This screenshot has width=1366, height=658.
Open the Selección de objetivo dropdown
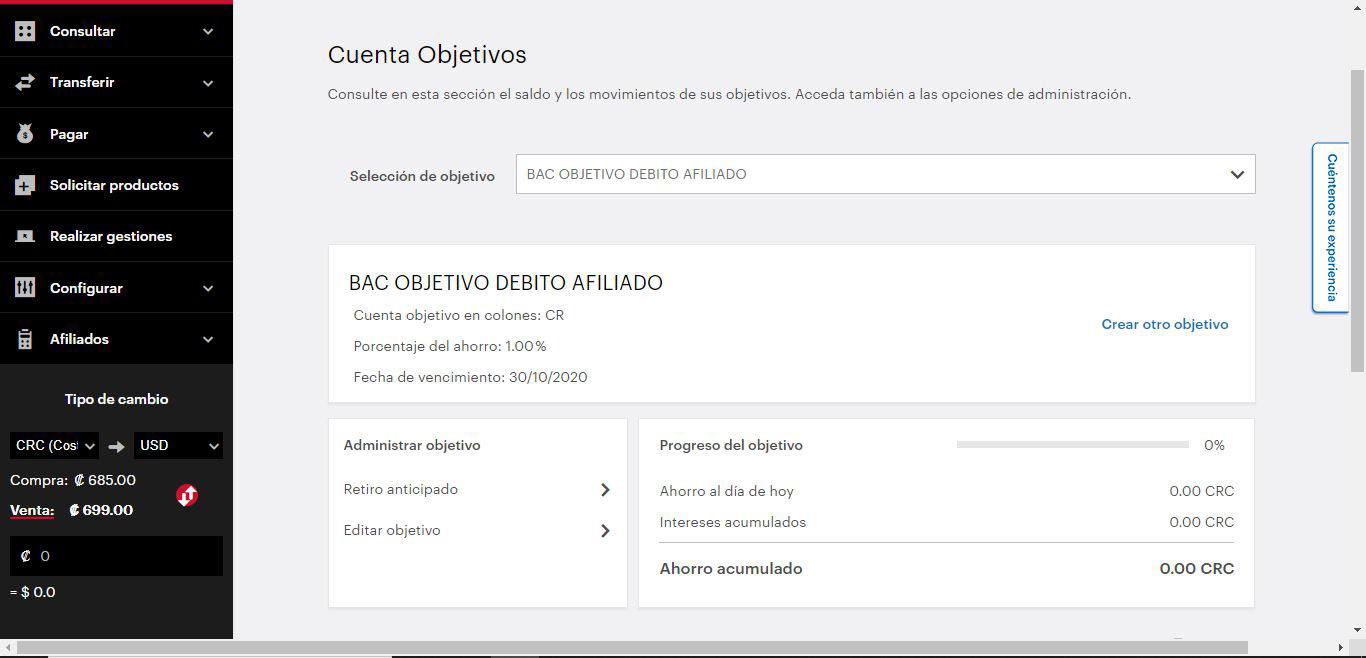(885, 174)
